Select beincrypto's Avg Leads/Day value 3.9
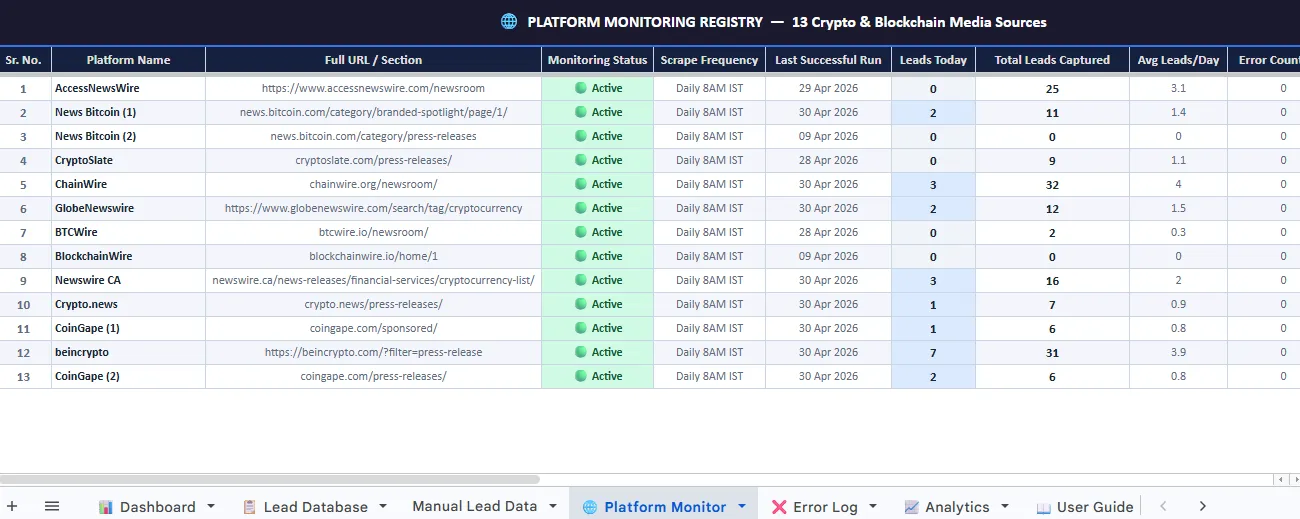Image resolution: width=1300 pixels, height=519 pixels. pos(1178,352)
